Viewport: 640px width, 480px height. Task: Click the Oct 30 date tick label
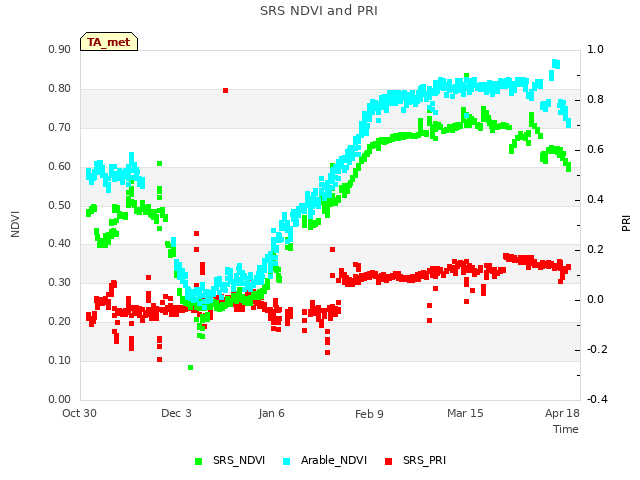click(79, 413)
